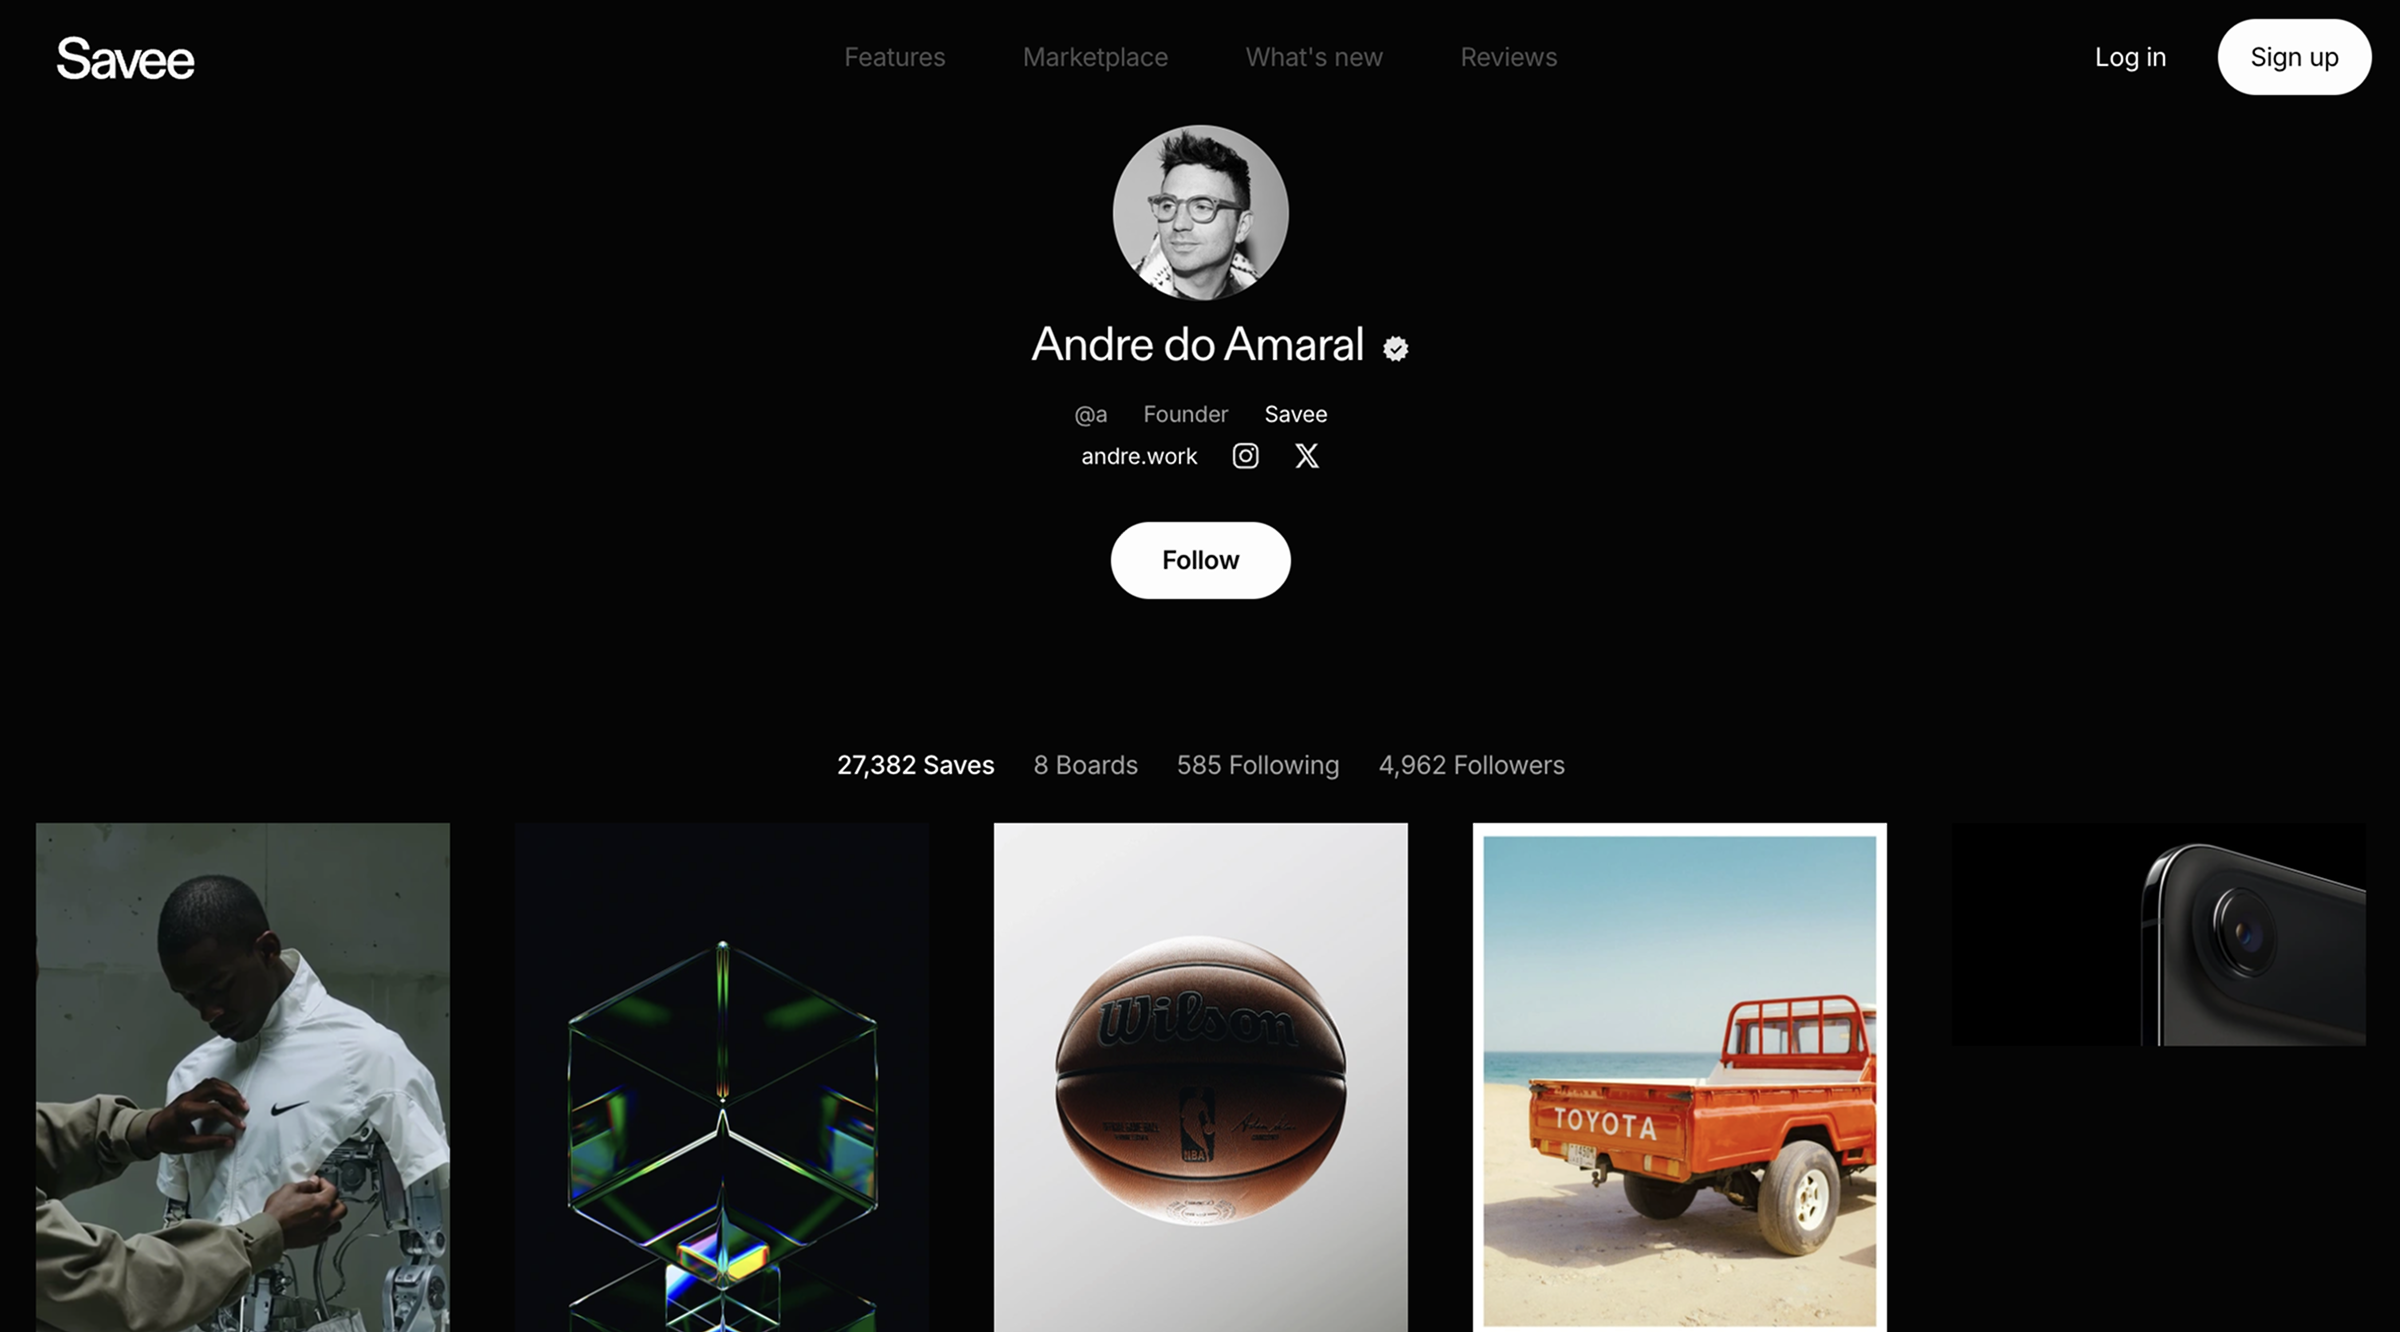Screen dimensions: 2400x1332
Task: Open the Marketplace menu item
Action: click(x=1095, y=57)
